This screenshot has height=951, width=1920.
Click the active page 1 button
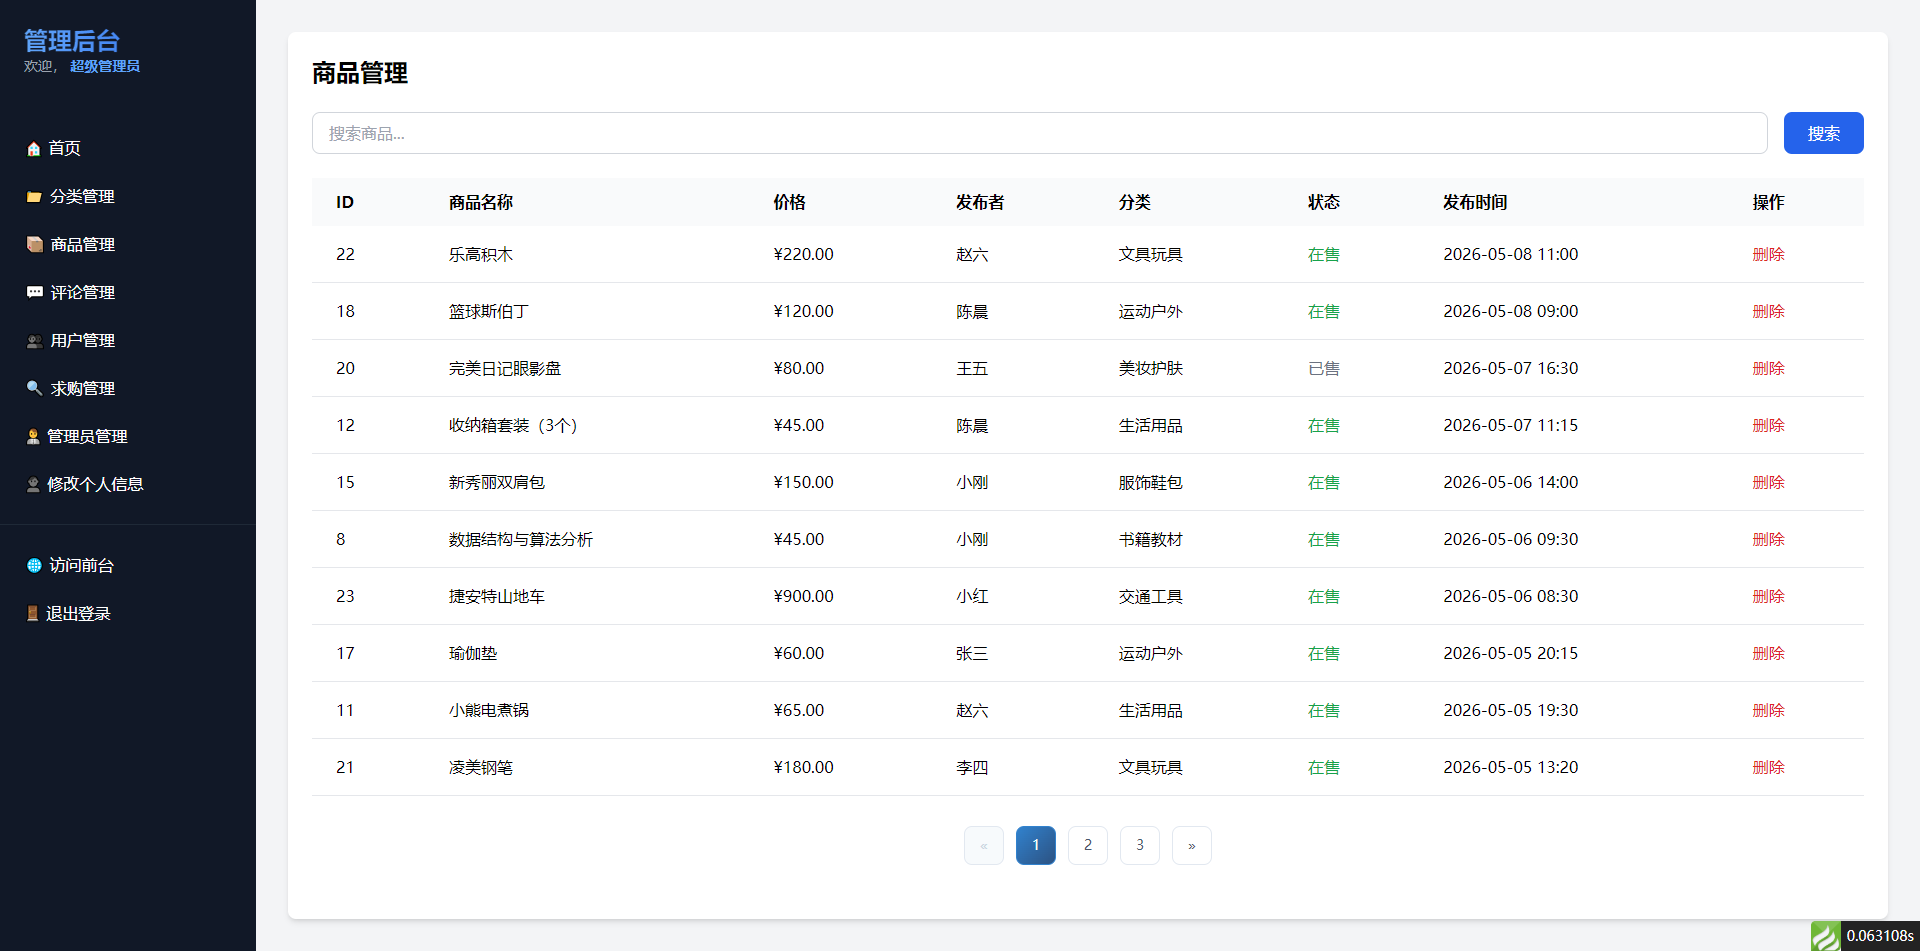pos(1036,845)
